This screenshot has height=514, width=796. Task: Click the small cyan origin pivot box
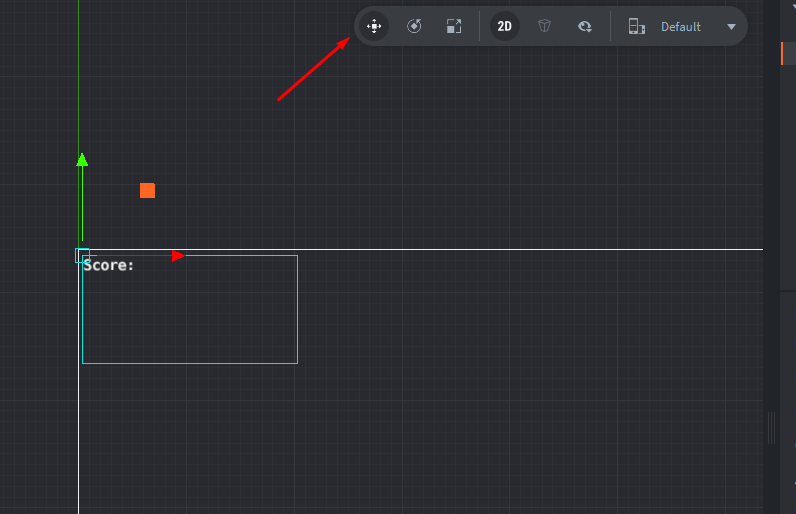pos(82,255)
